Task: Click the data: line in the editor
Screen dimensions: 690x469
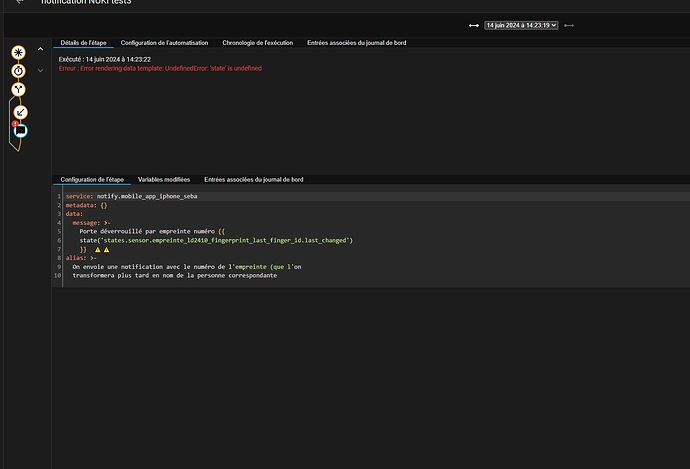Action: (x=74, y=214)
